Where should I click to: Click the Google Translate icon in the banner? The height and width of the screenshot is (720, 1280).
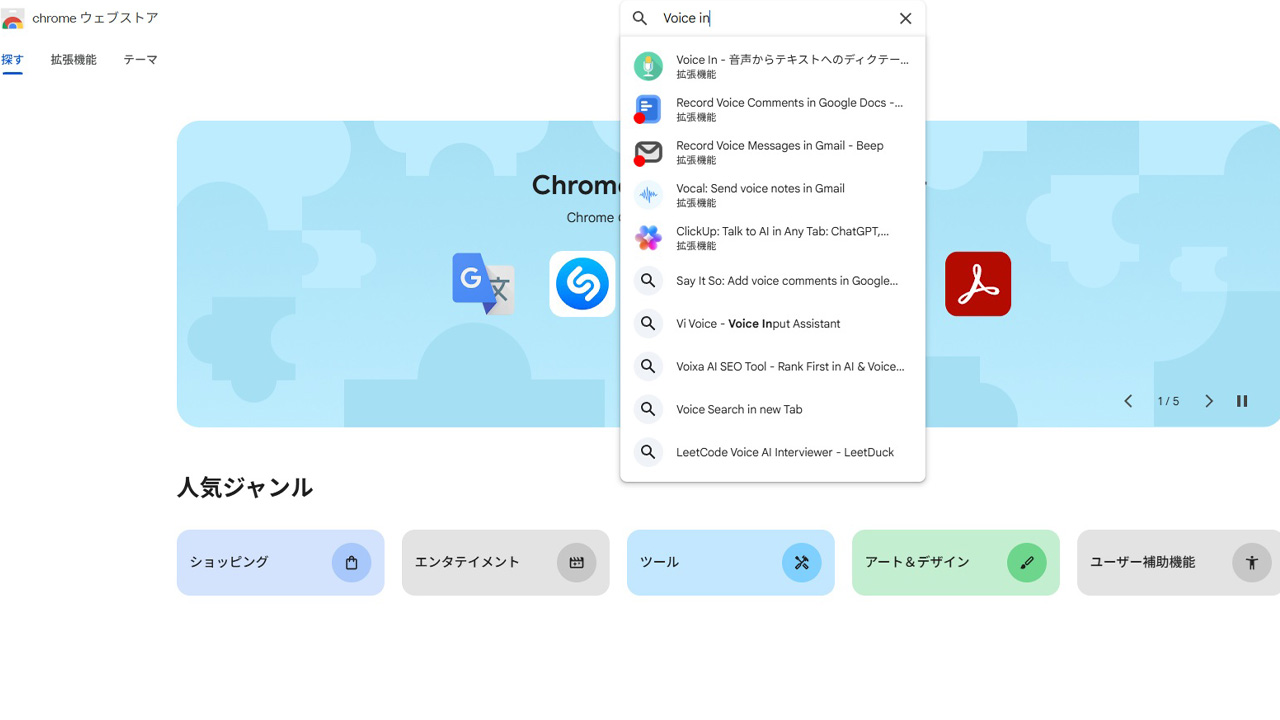tap(484, 284)
